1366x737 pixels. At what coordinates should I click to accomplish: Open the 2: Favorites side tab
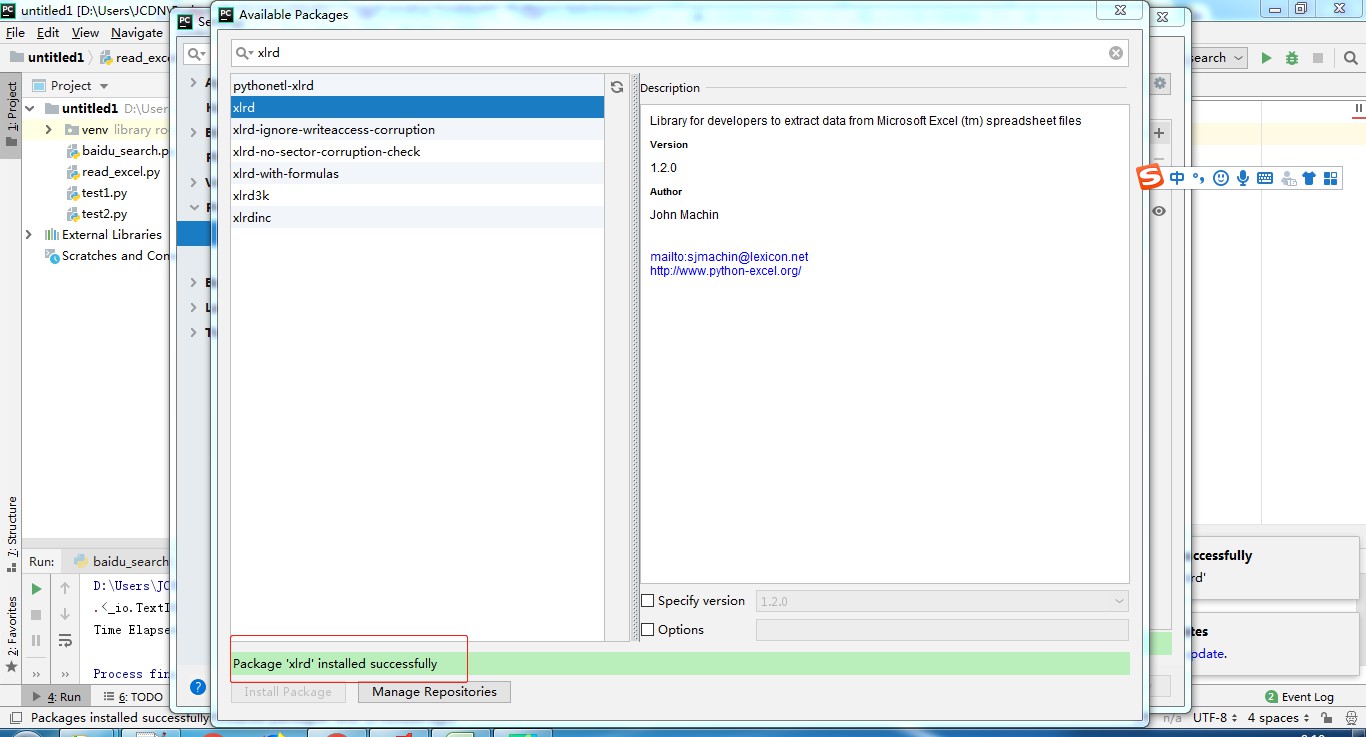click(x=11, y=633)
